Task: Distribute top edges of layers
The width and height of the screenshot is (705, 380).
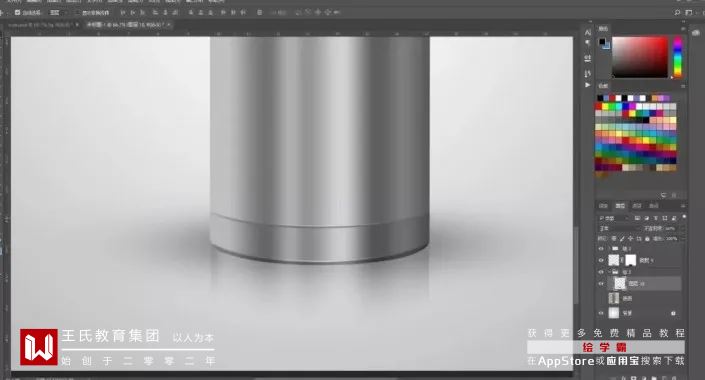Action: (x=190, y=13)
